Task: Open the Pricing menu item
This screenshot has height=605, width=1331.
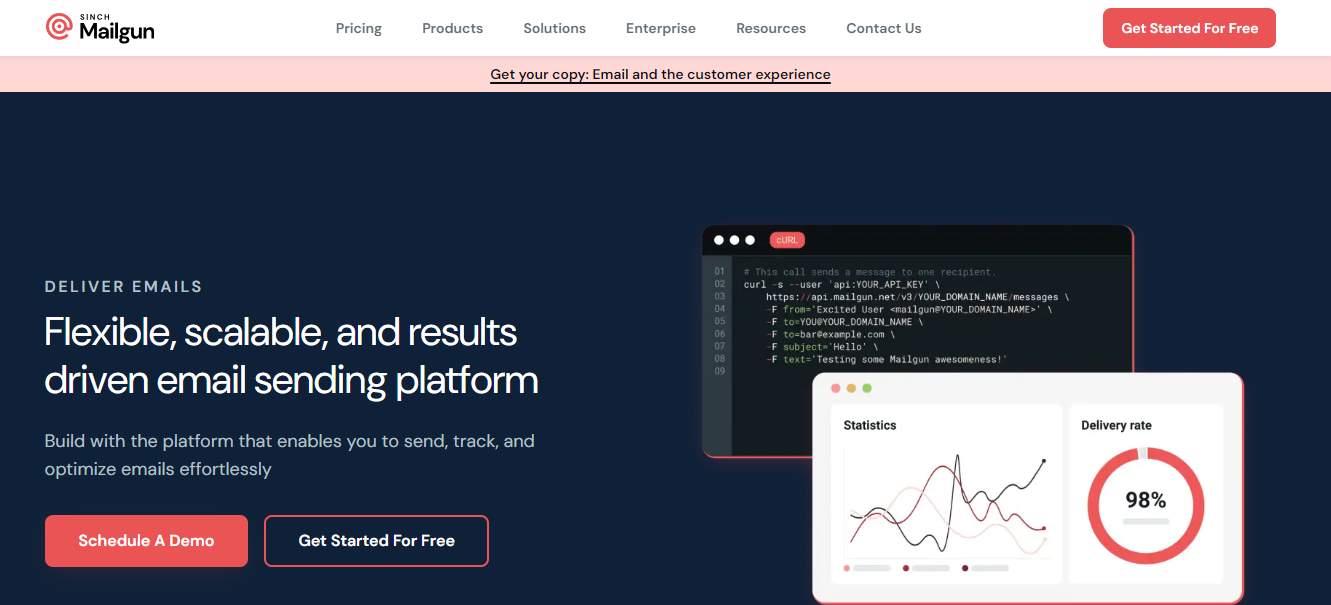Action: click(x=359, y=28)
